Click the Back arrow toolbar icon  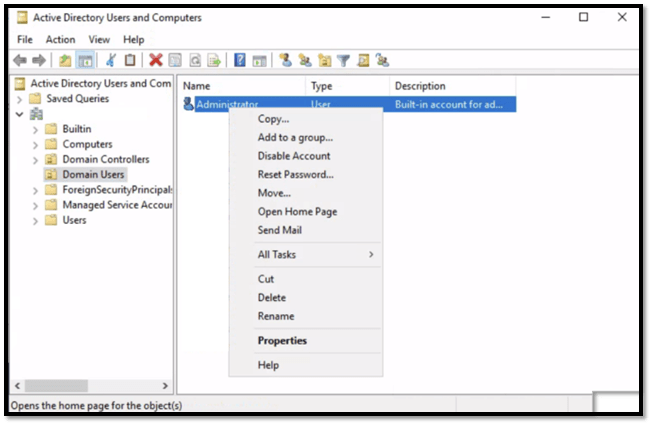click(x=19, y=61)
